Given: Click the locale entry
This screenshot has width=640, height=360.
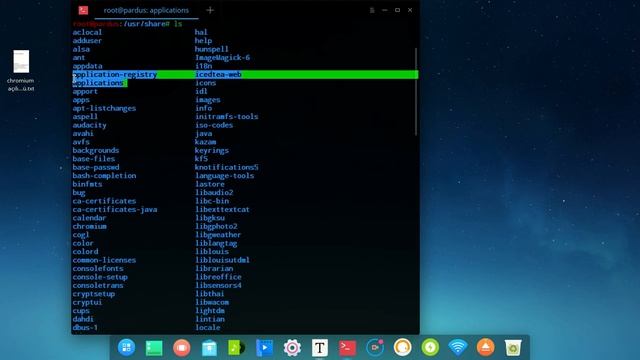Looking at the screenshot, I should point(207,328).
